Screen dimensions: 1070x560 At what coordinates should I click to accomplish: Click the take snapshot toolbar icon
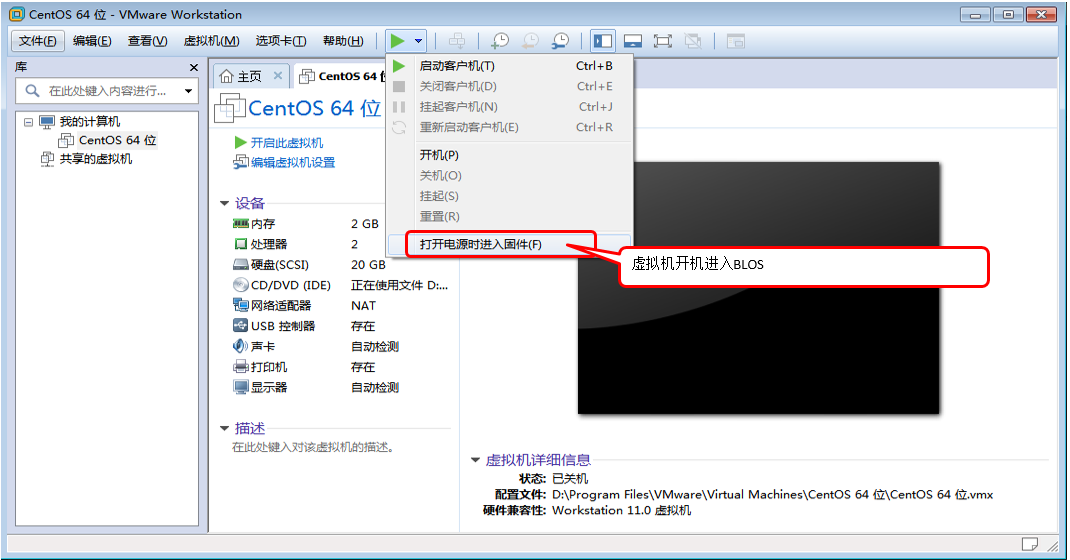tap(500, 41)
